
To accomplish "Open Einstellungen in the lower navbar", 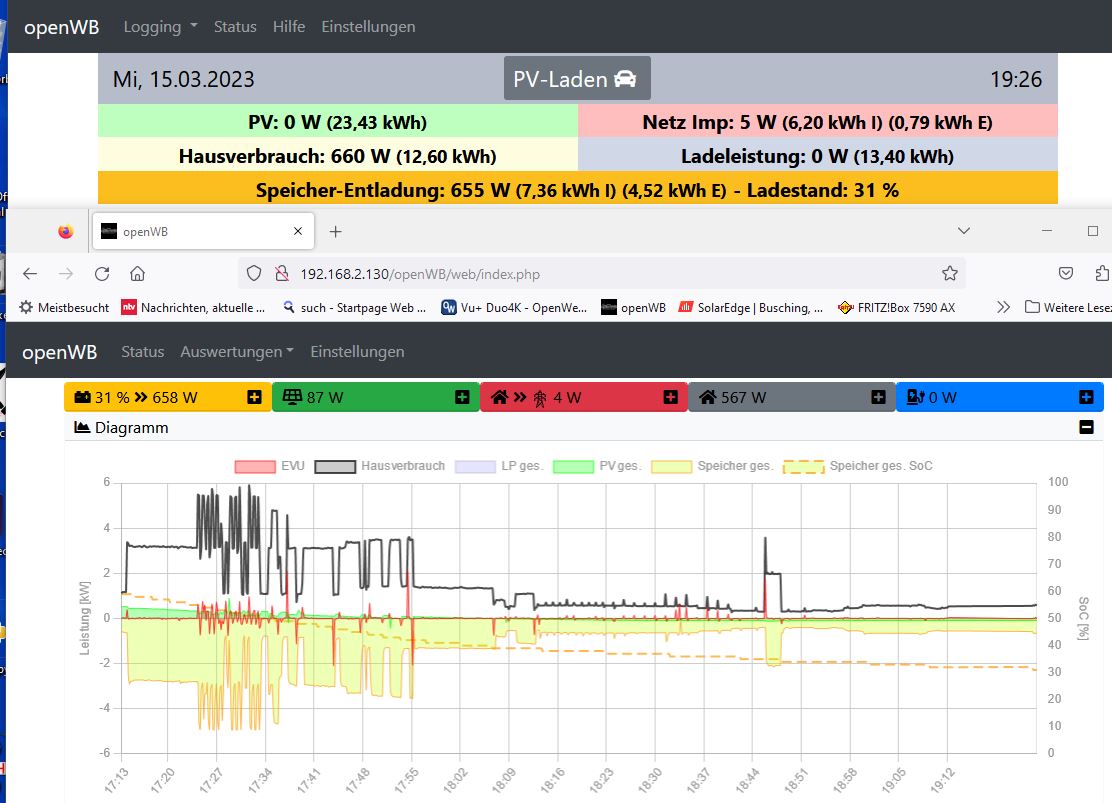I will pos(357,352).
